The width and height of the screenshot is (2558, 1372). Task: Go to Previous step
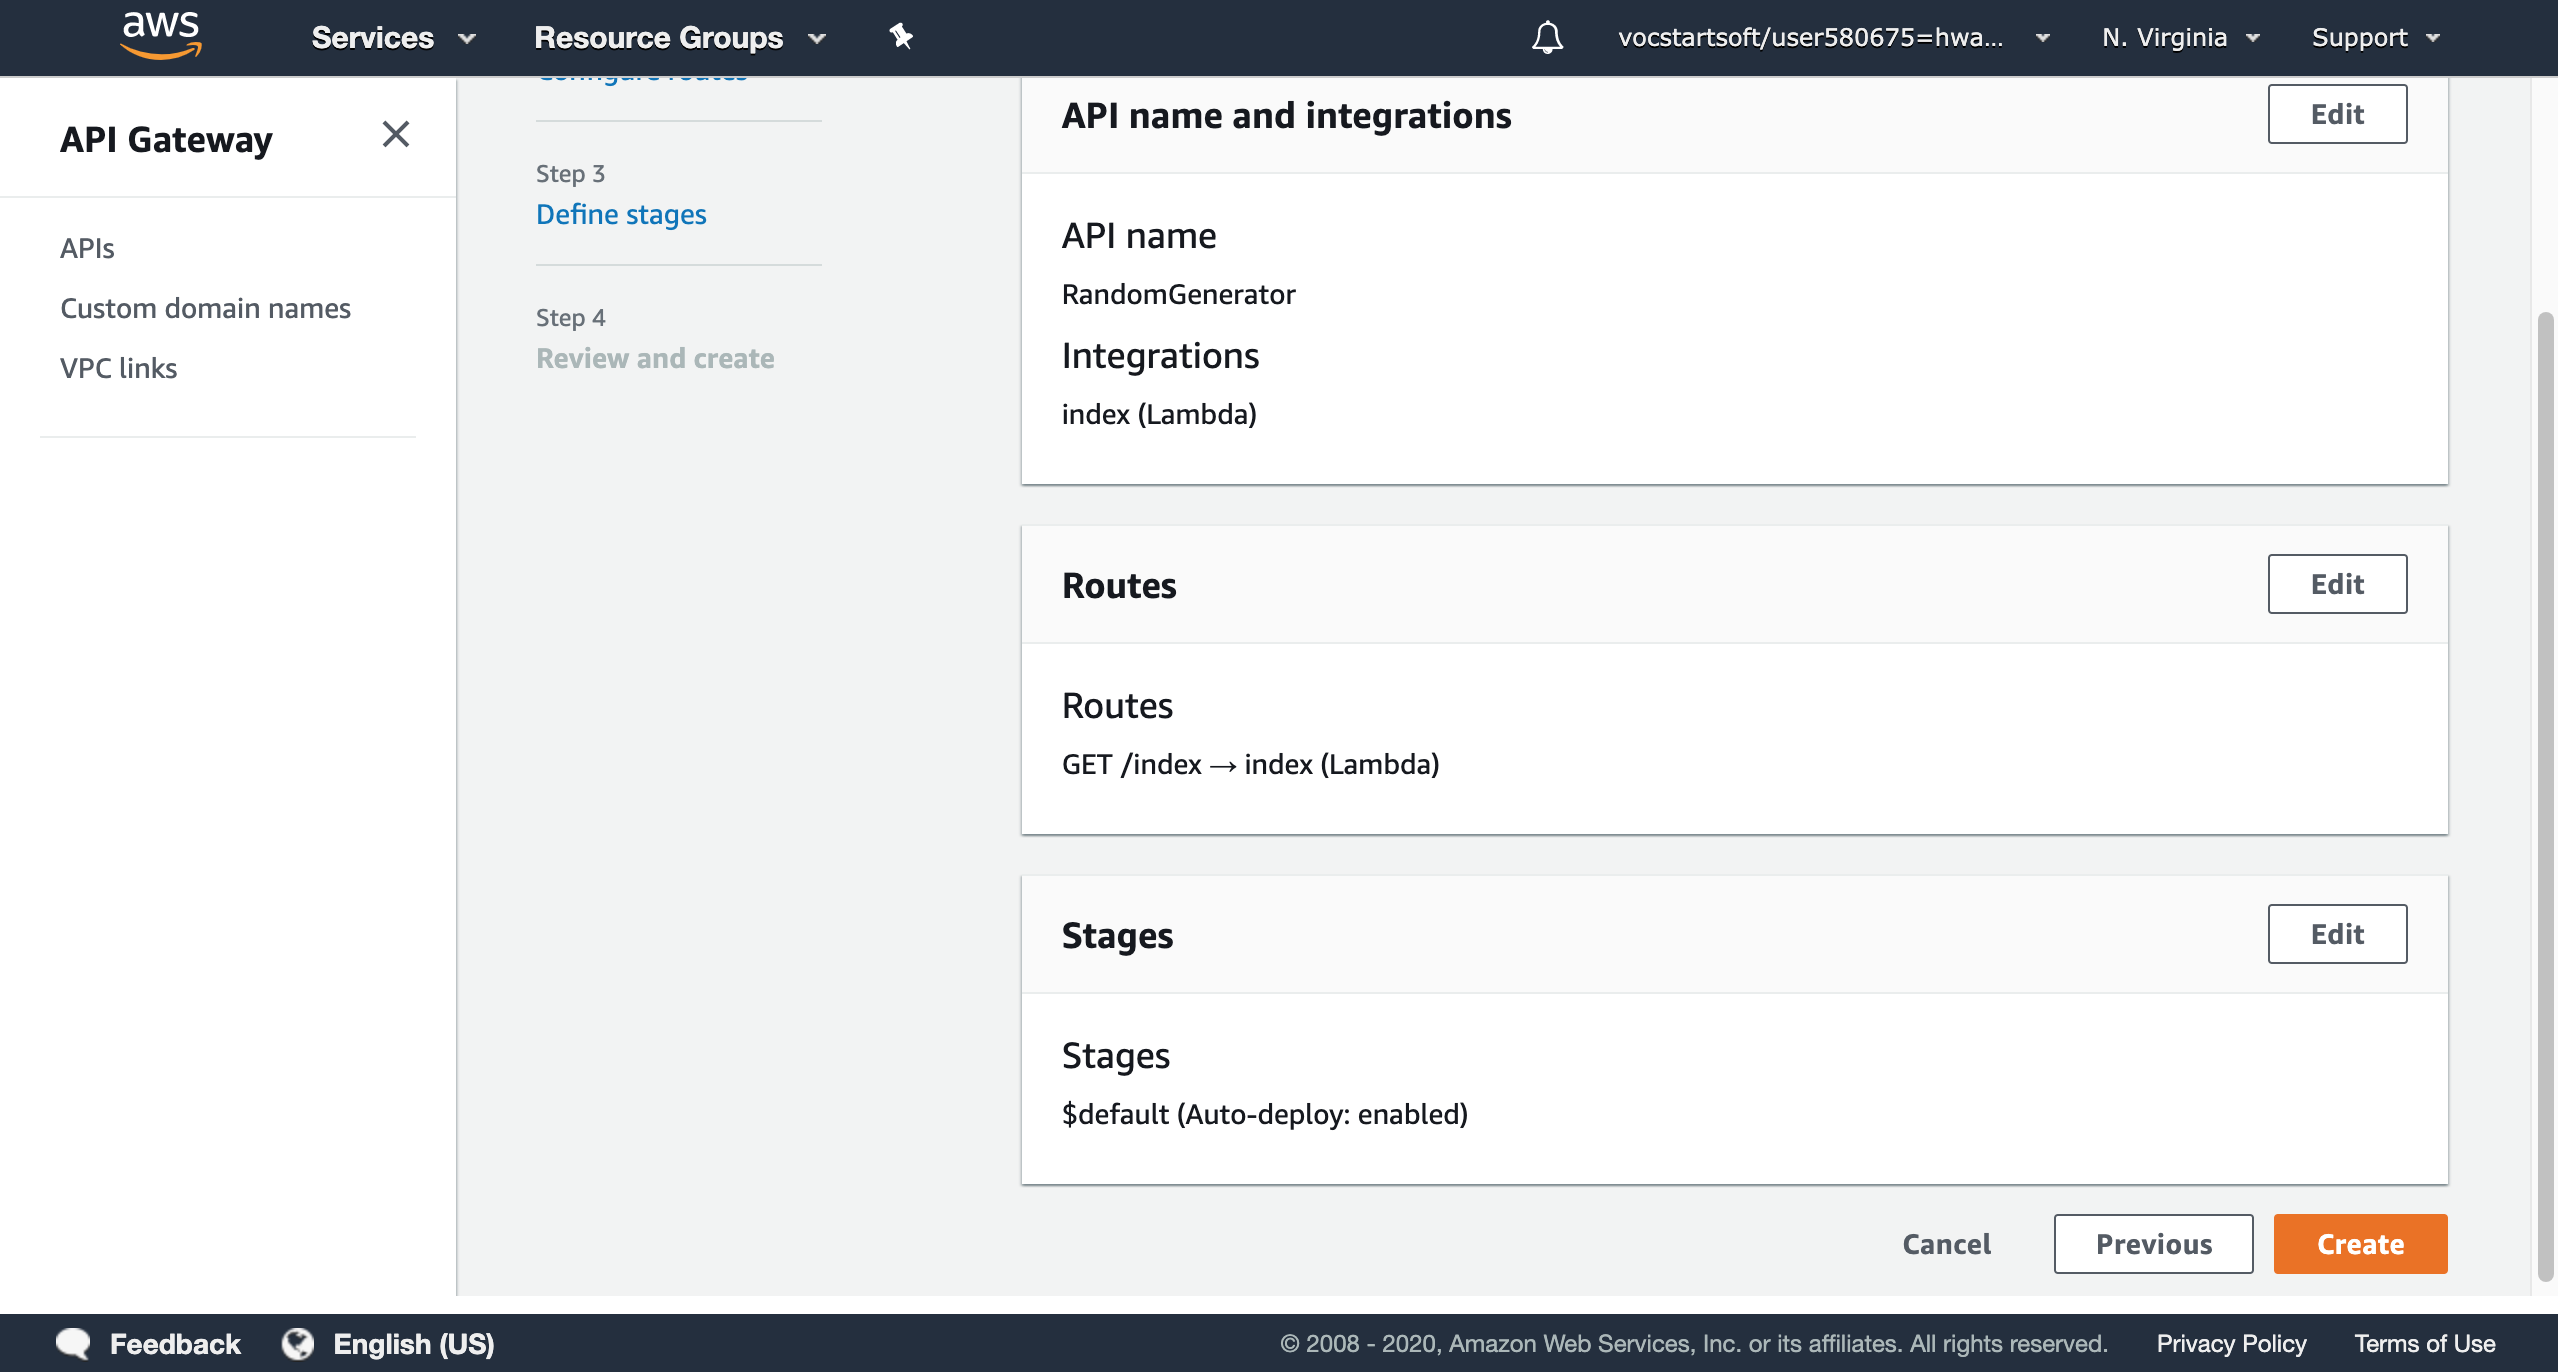[2153, 1244]
